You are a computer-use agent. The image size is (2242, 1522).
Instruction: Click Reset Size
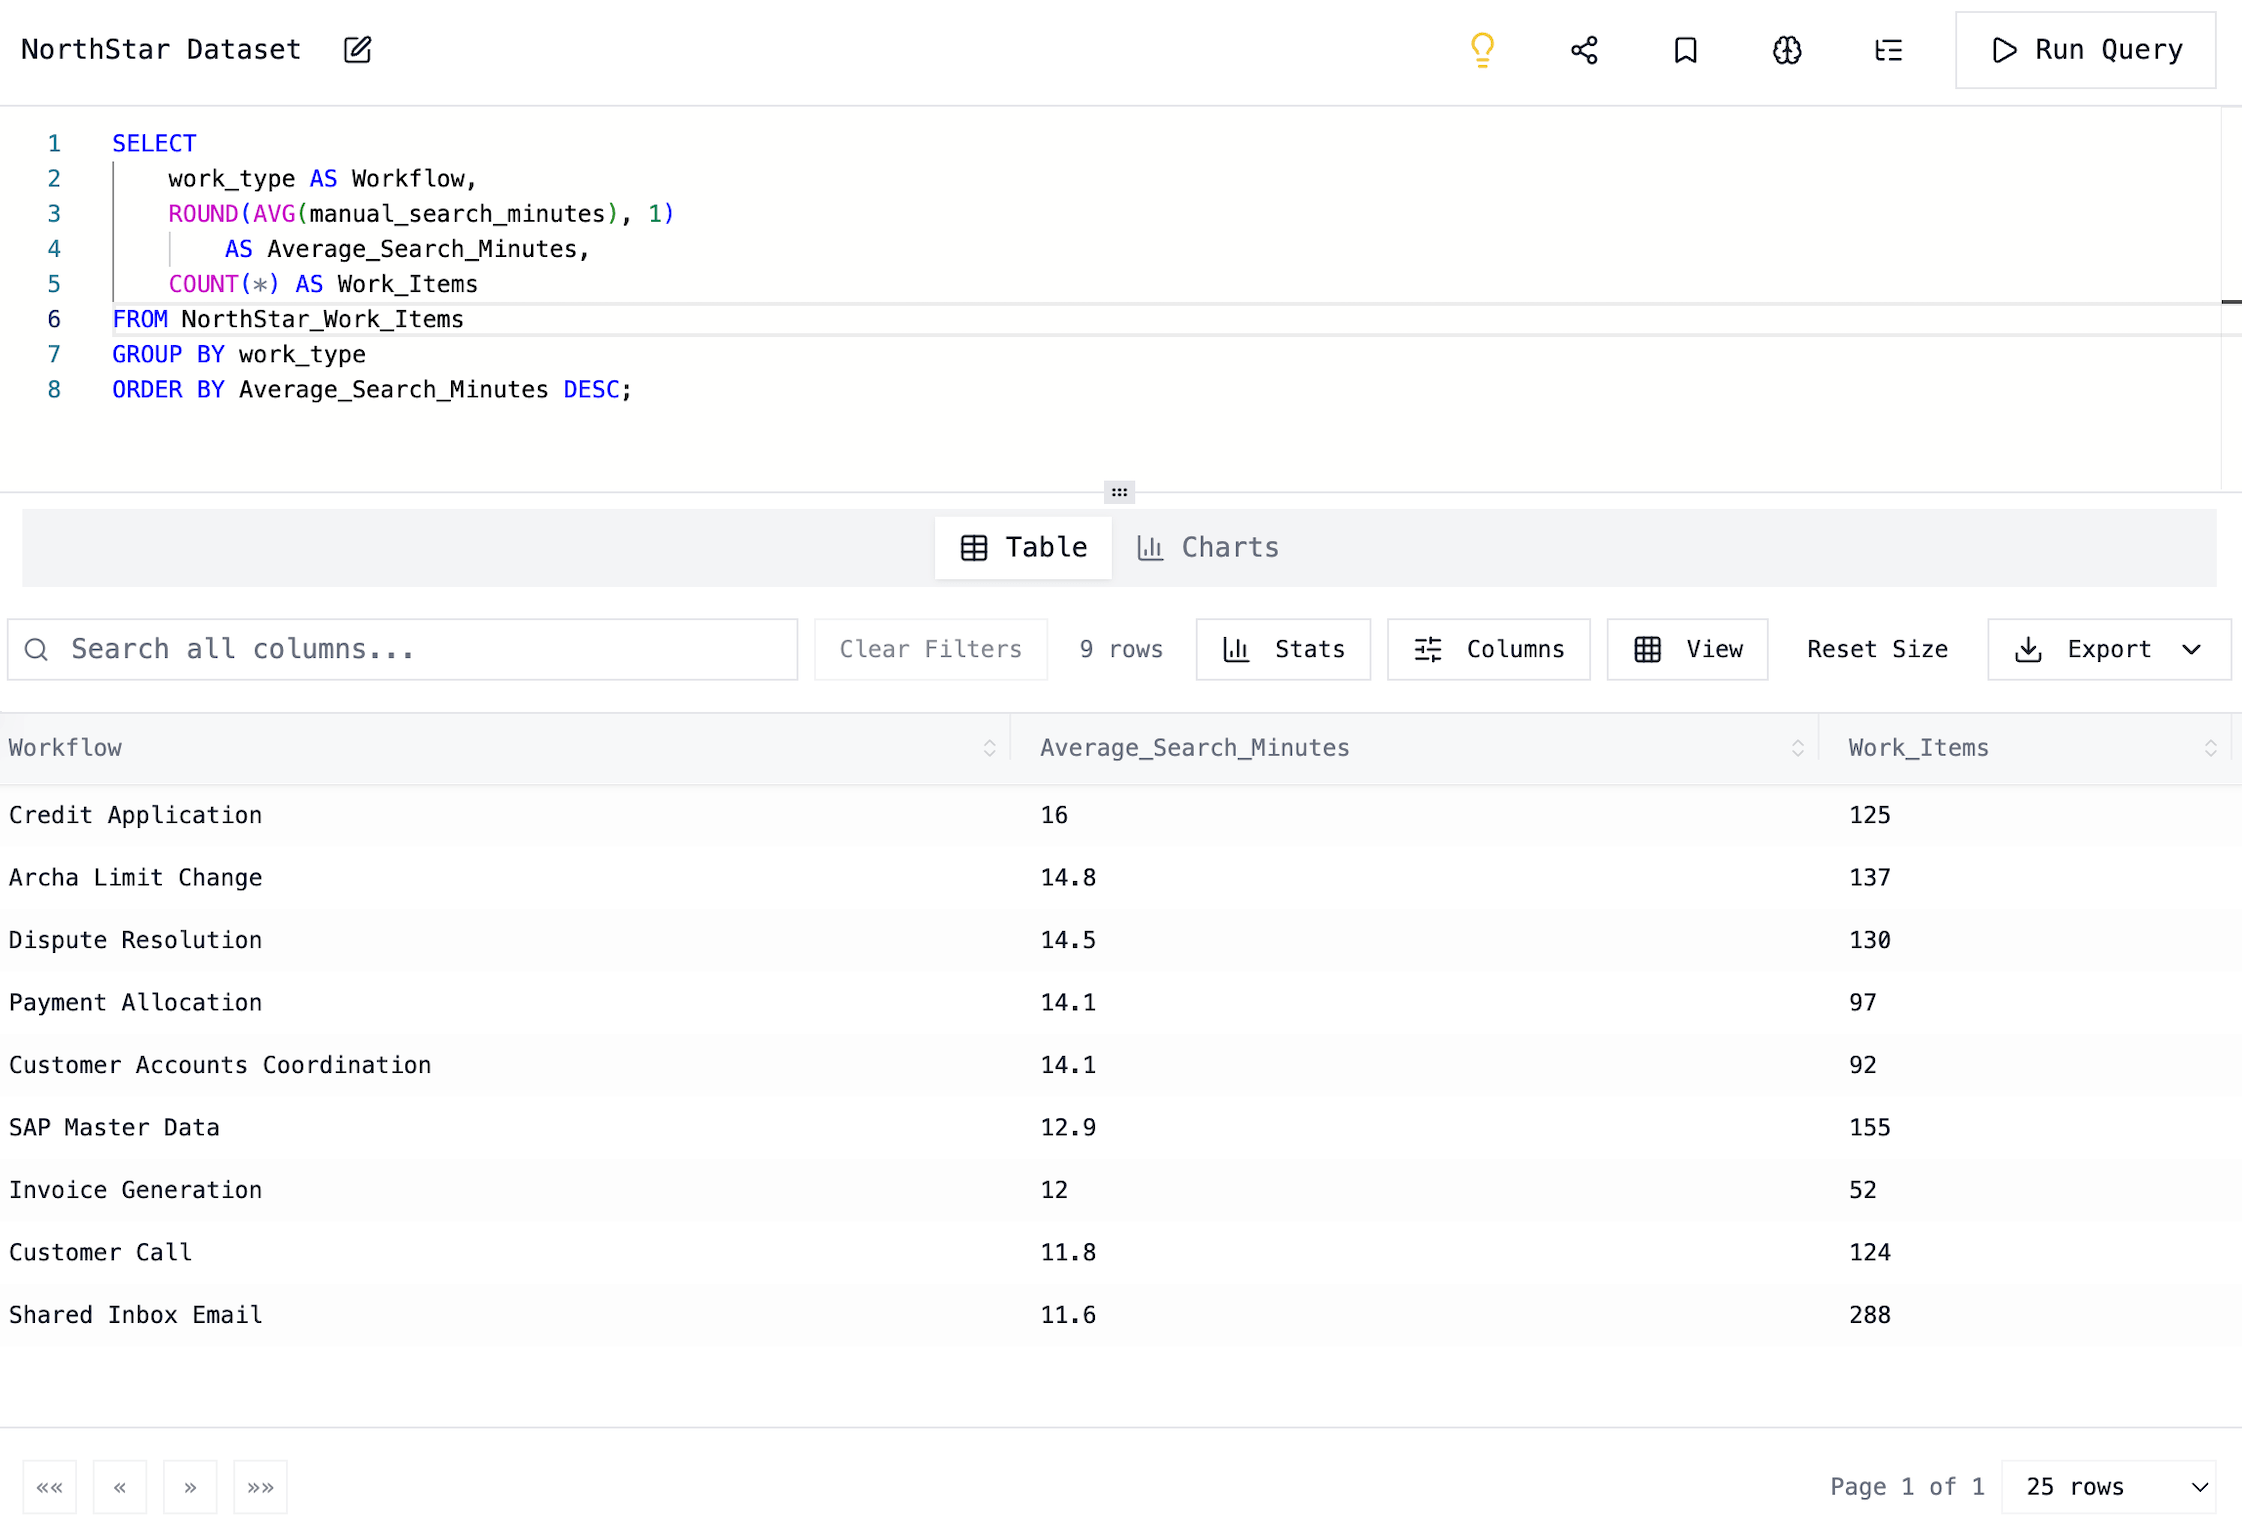tap(1877, 649)
